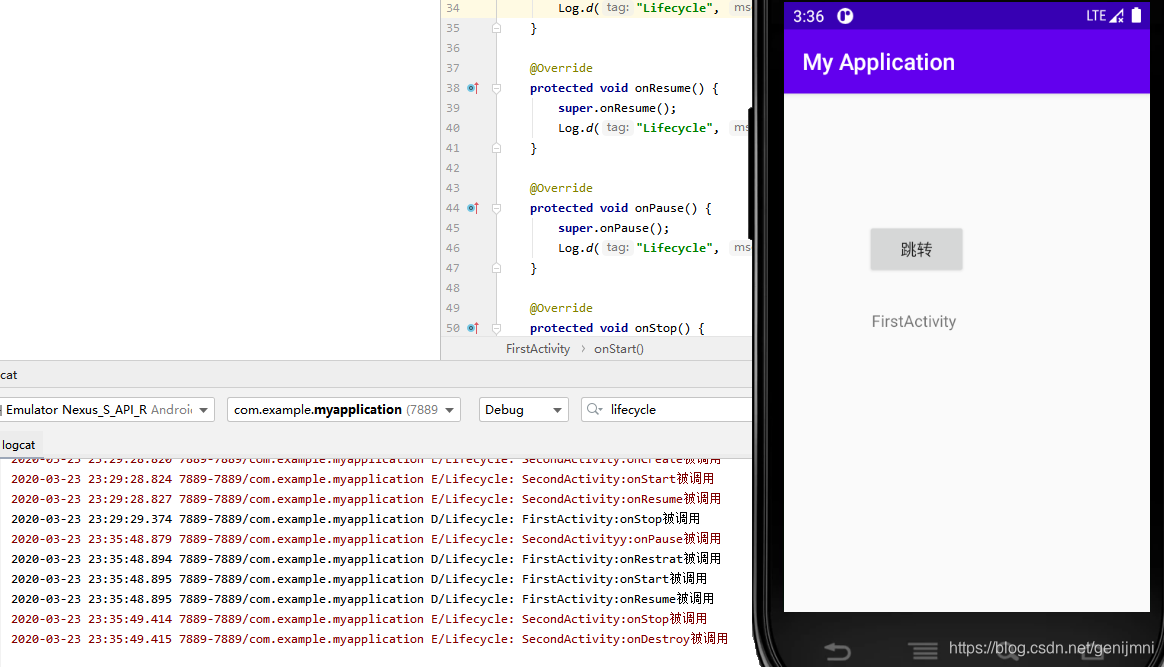Click fold end marker after onPause closing brace
1164x667 pixels.
(497, 269)
